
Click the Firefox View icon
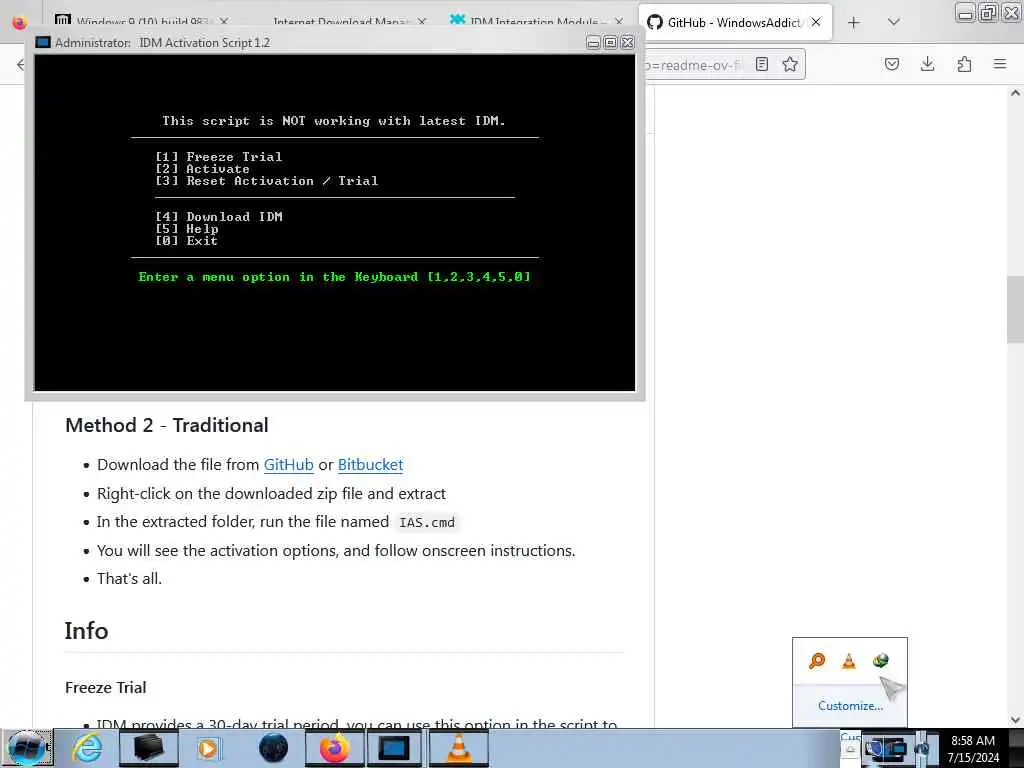point(20,23)
